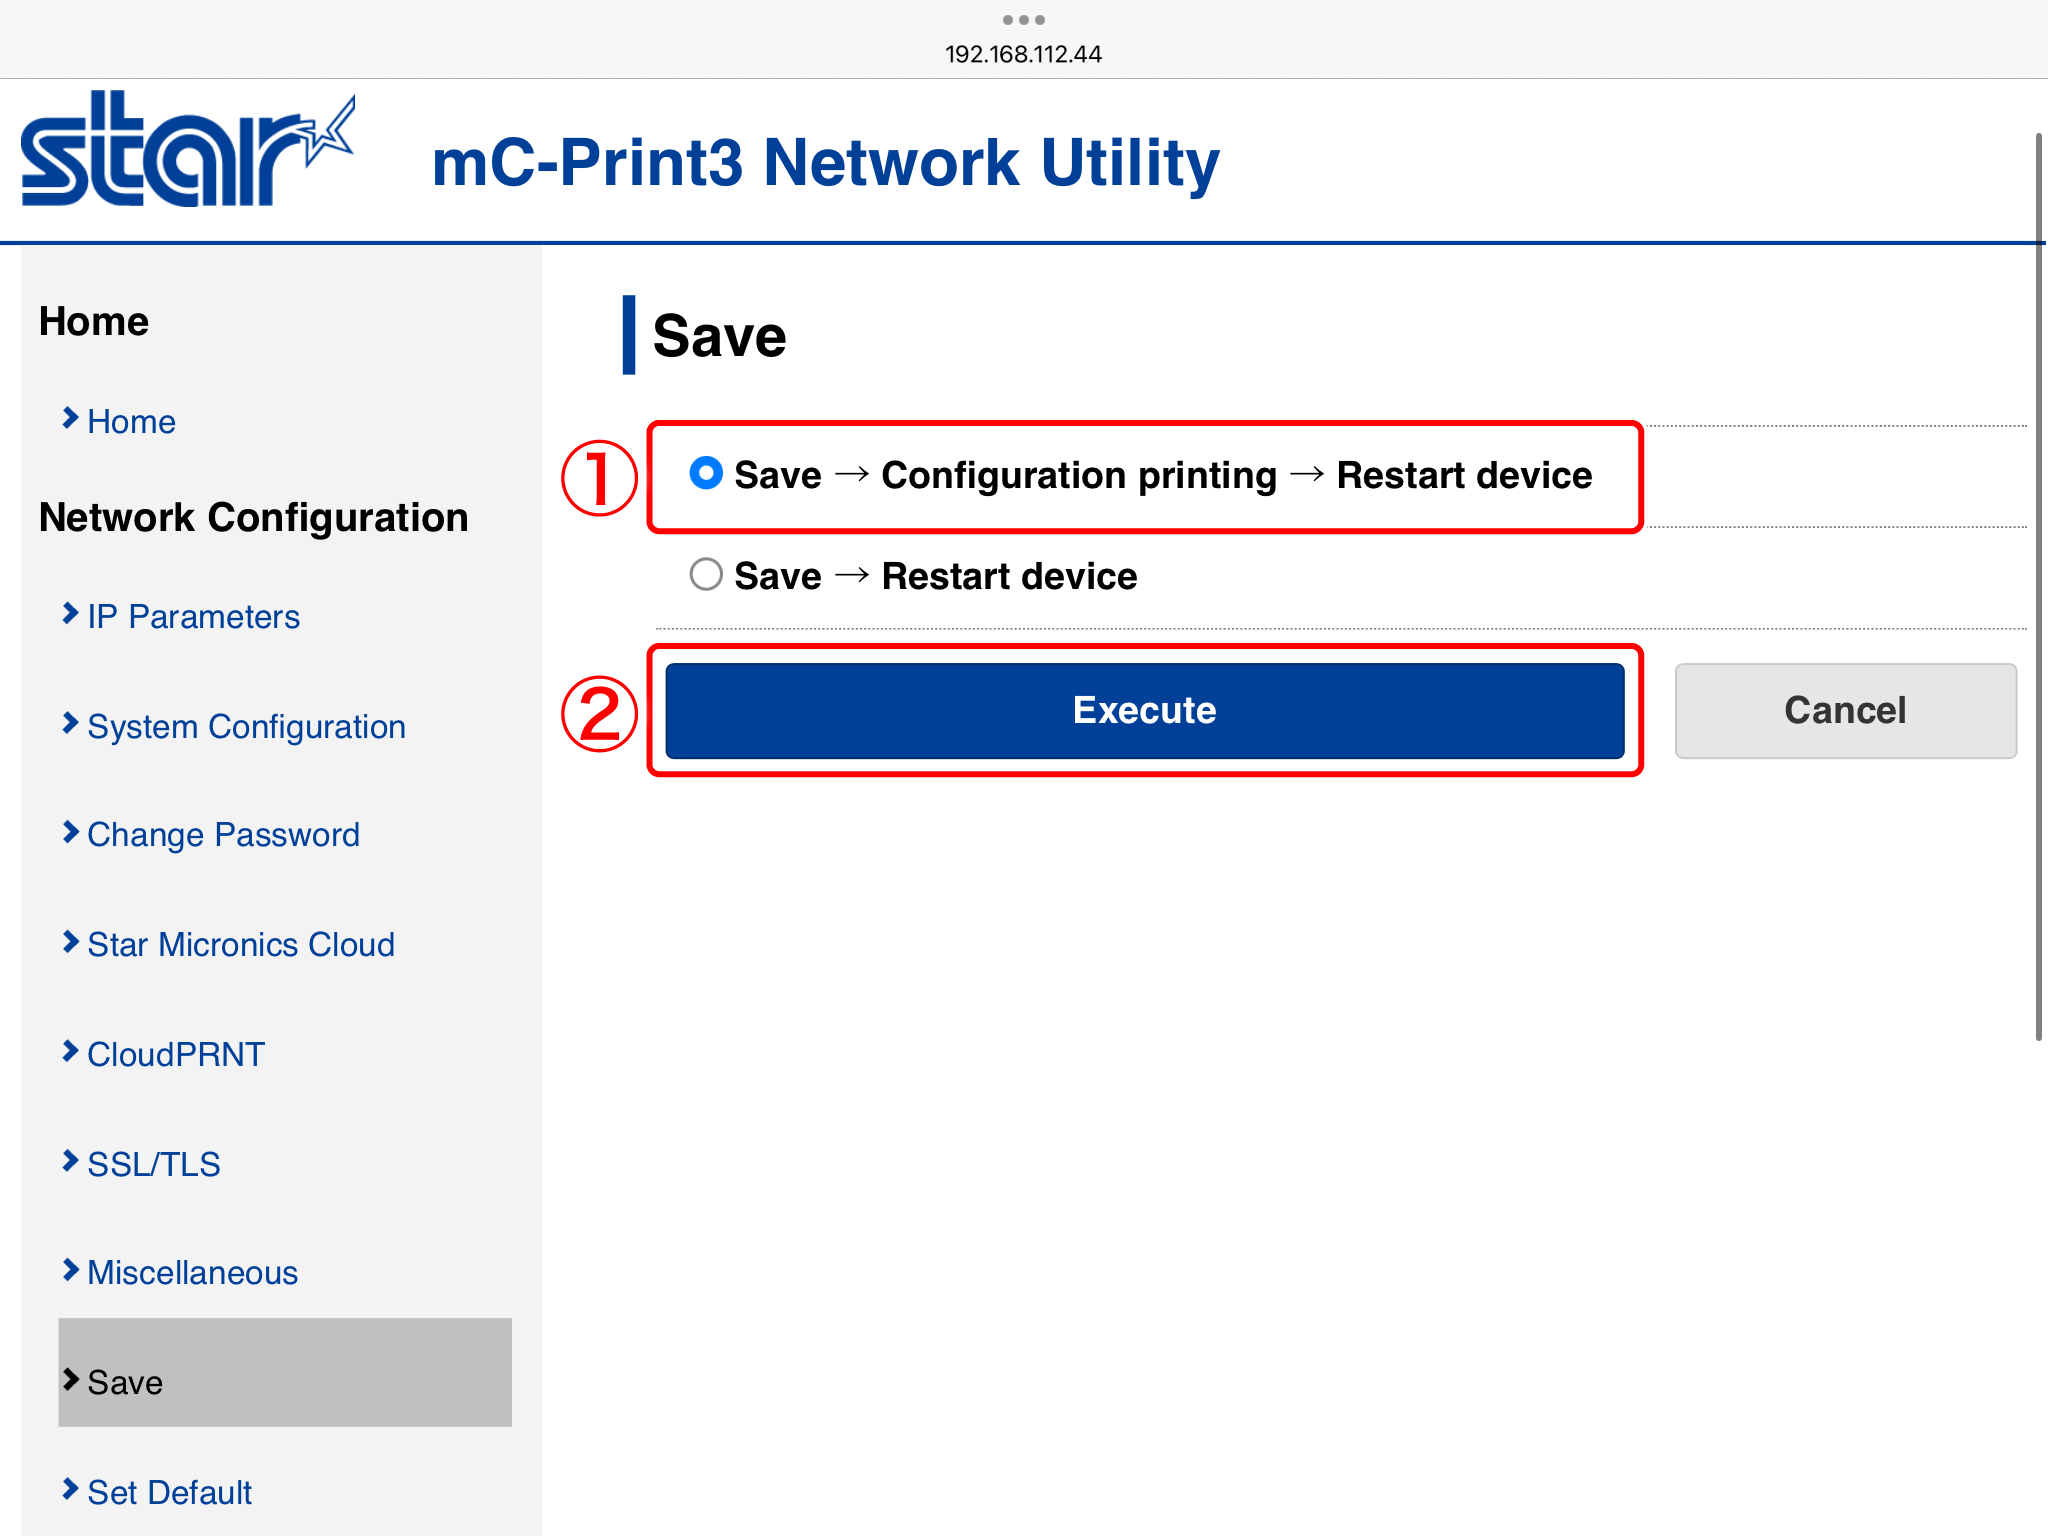Click the chevron arrow beside IP Parameters
Image resolution: width=2048 pixels, height=1536 pixels.
pos(70,613)
